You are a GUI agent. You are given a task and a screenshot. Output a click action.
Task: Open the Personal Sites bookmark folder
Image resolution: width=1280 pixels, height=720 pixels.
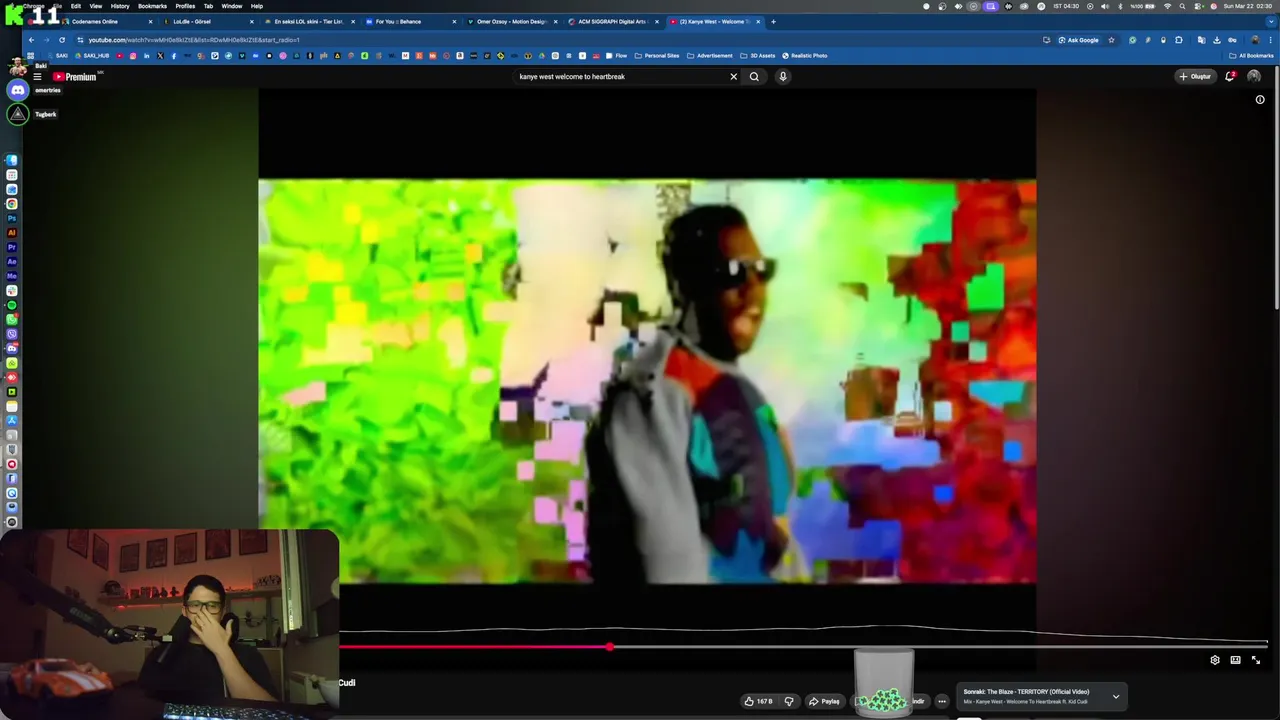(x=657, y=56)
